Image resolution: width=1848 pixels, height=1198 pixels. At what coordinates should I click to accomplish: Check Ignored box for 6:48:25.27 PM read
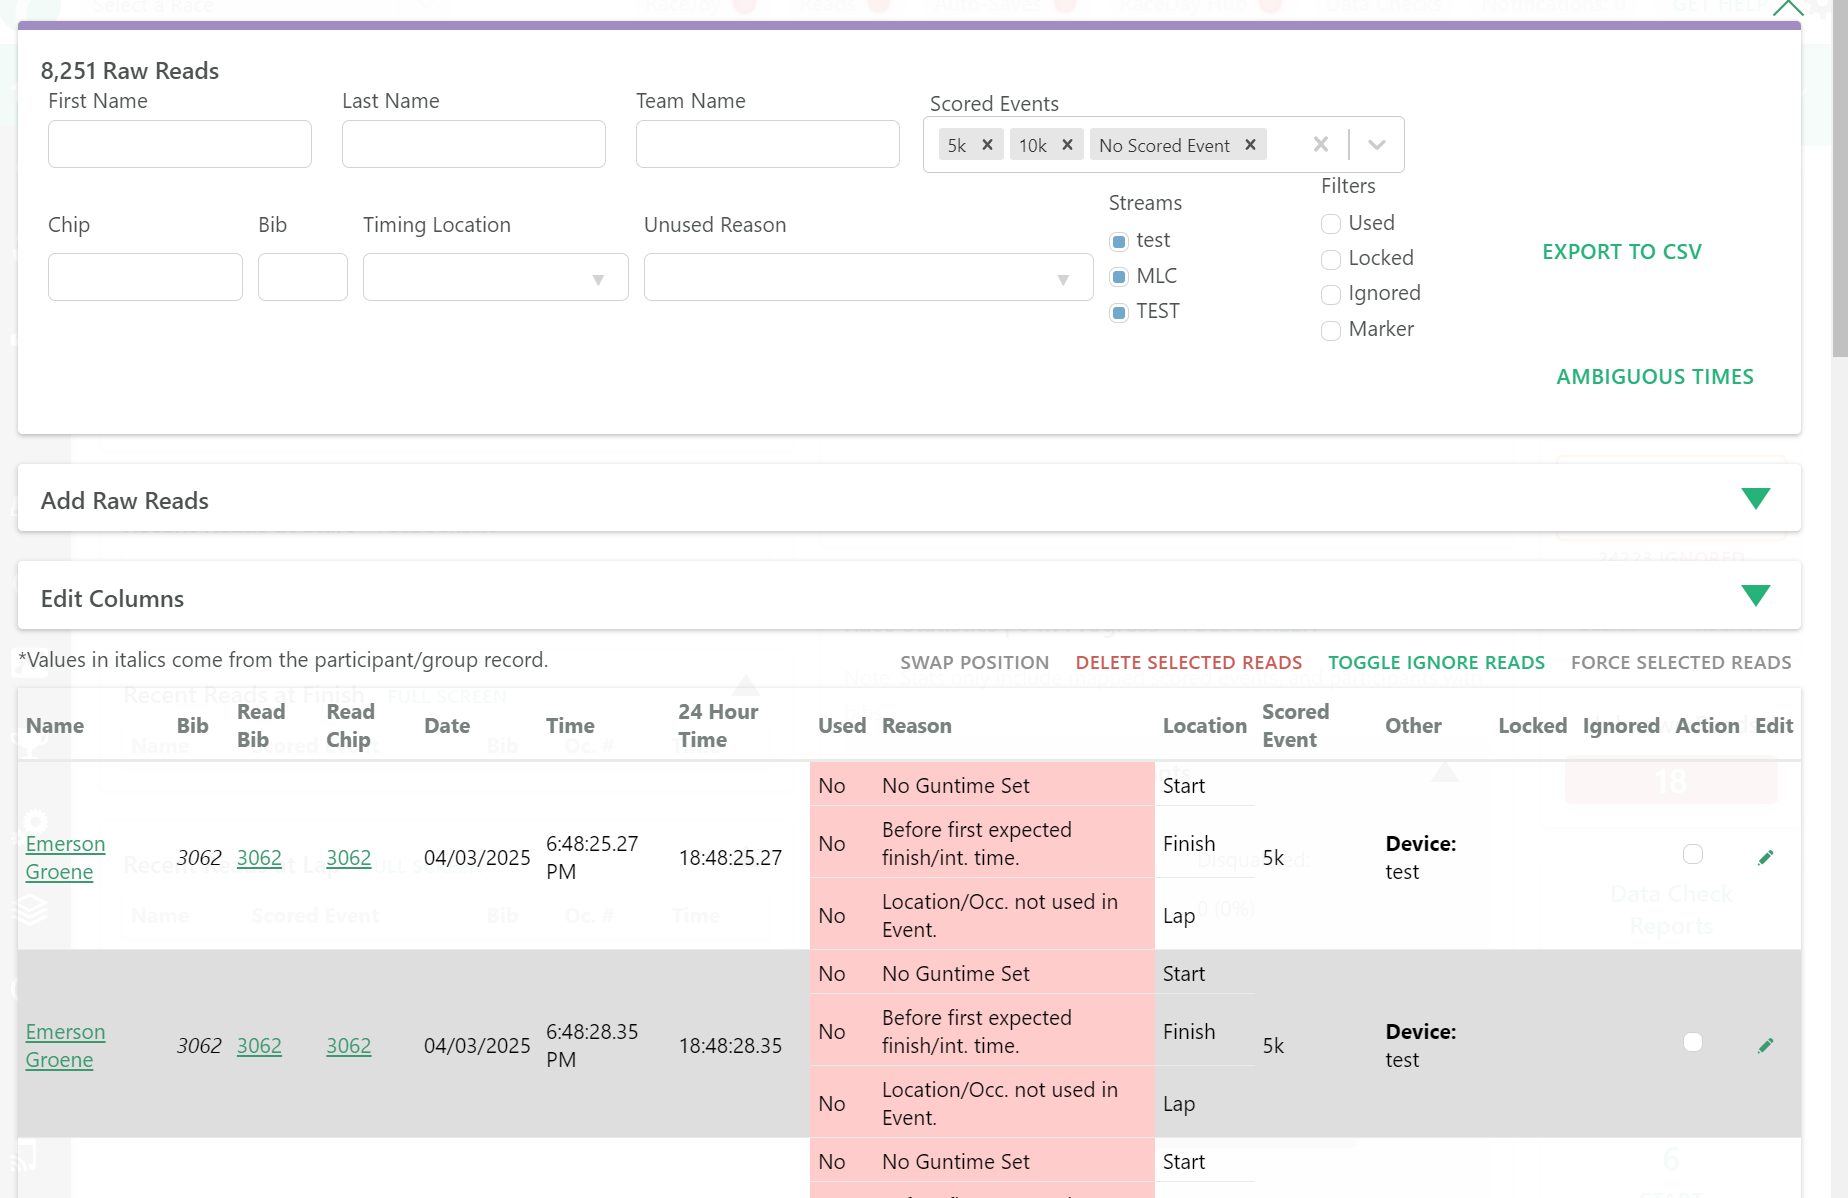[1692, 854]
